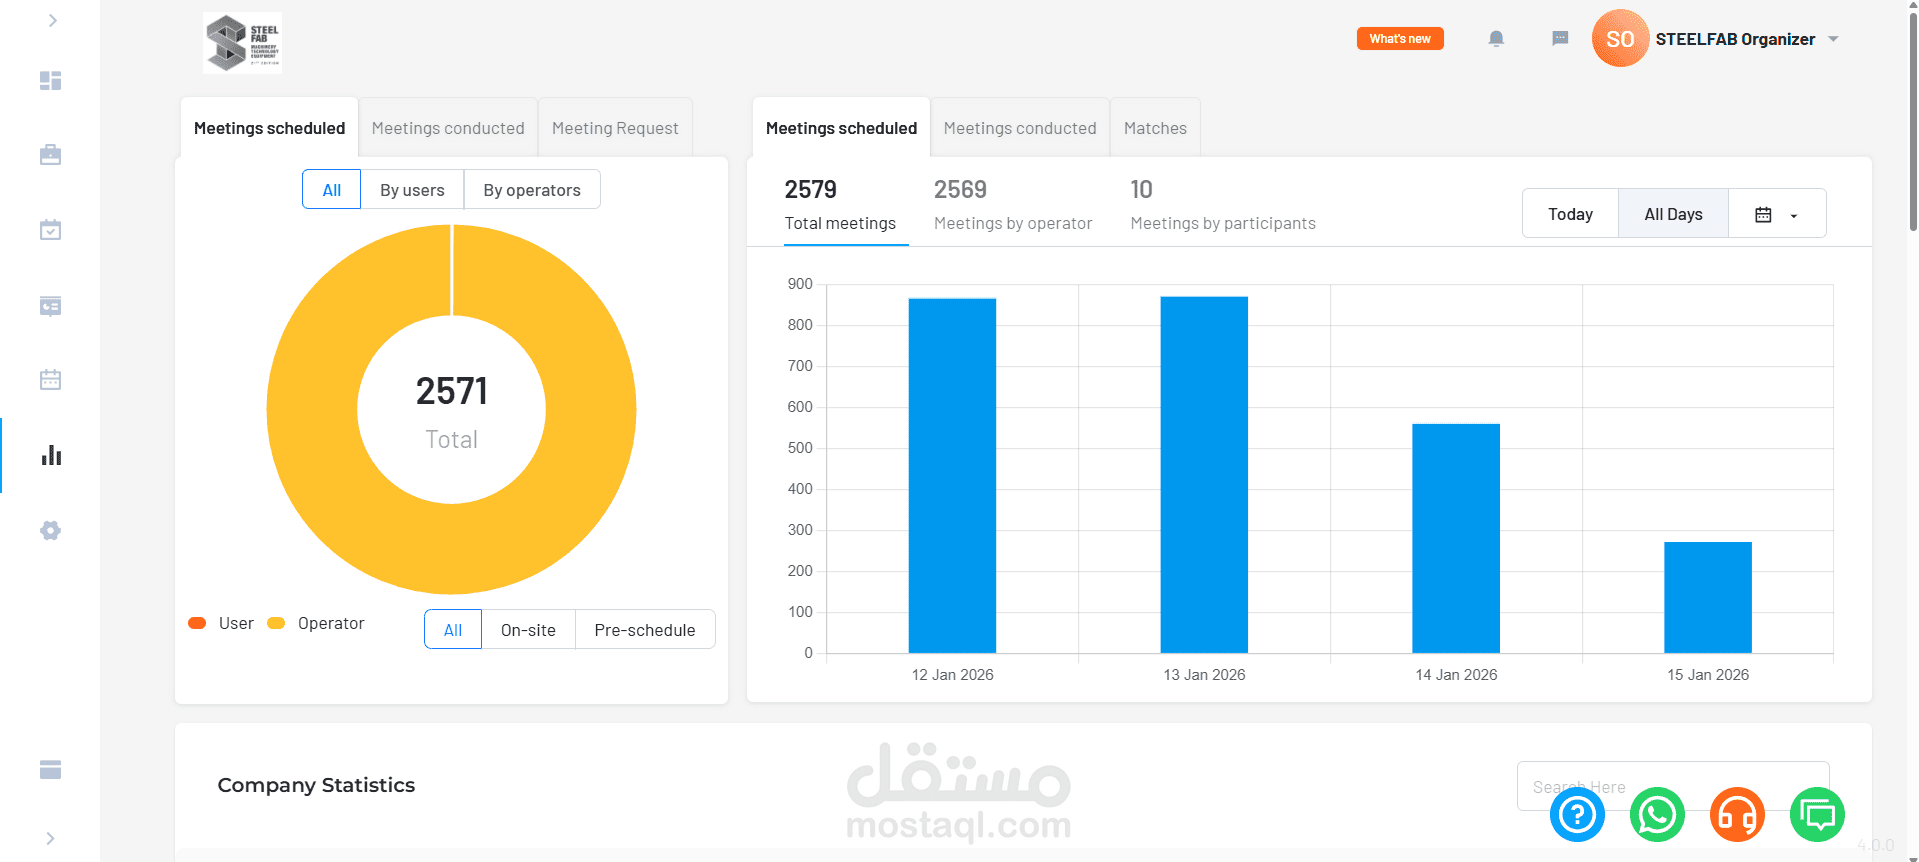Click the 13 Jan 2026 bar
This screenshot has height=862, width=1919.
[1204, 475]
